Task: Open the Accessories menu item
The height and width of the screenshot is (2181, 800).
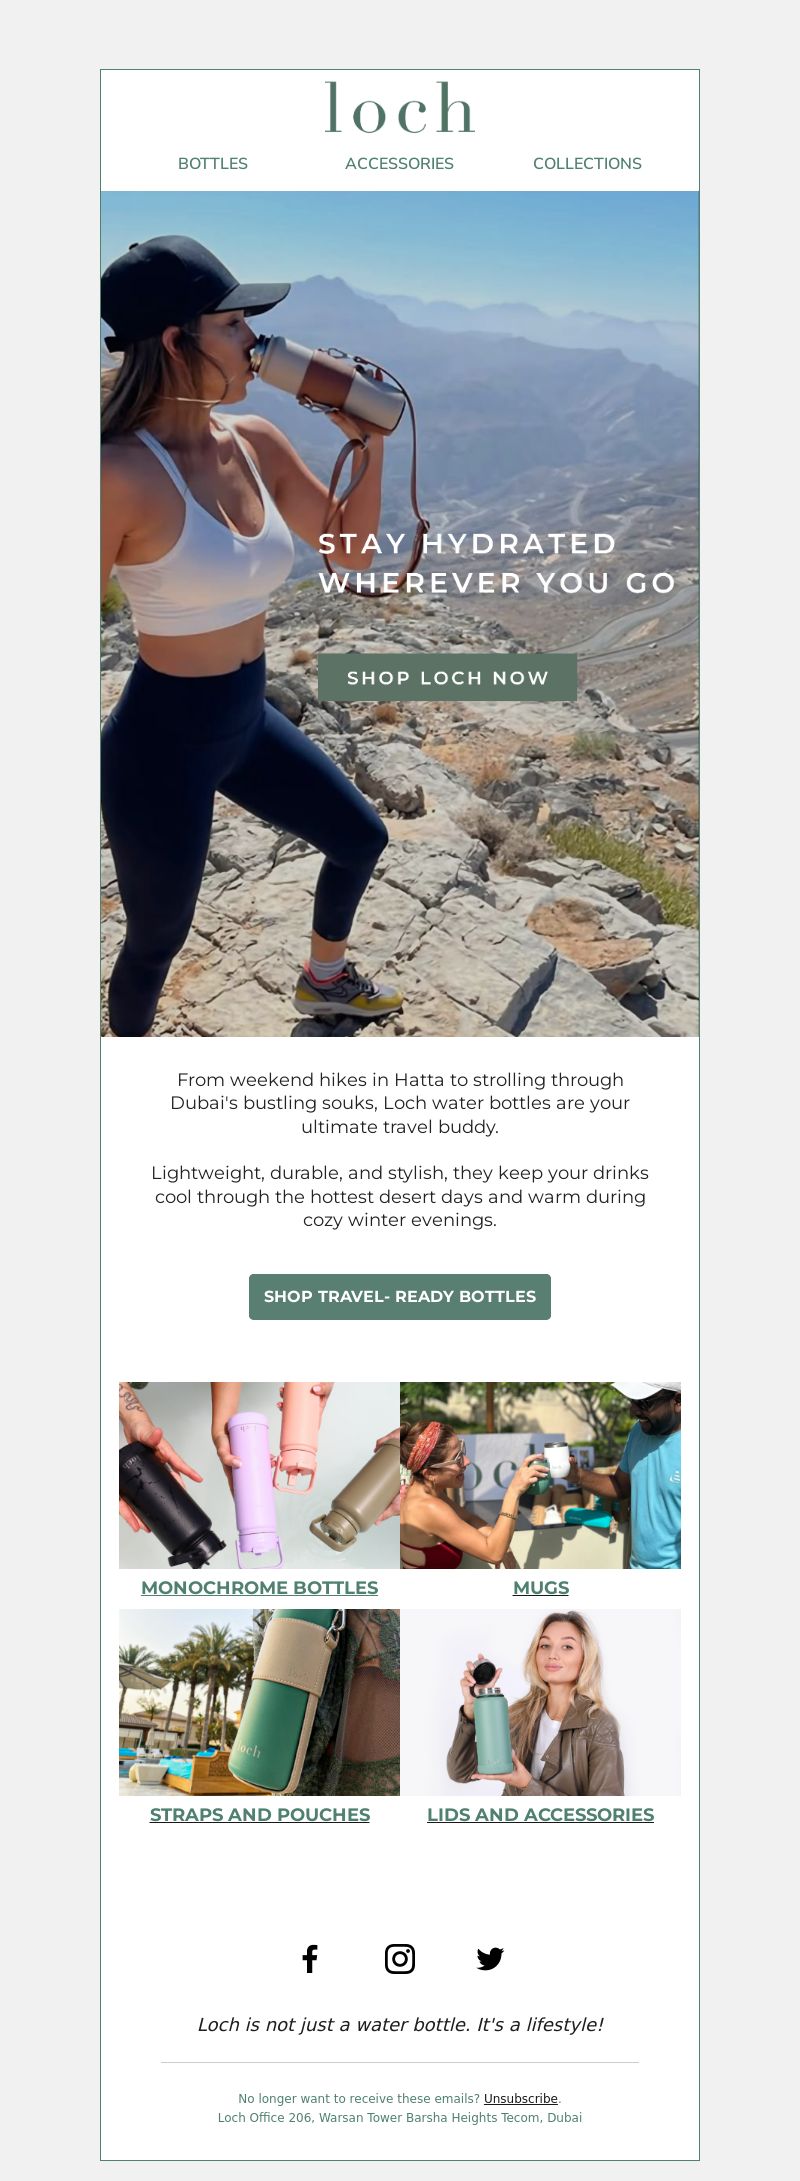Action: click(x=399, y=163)
